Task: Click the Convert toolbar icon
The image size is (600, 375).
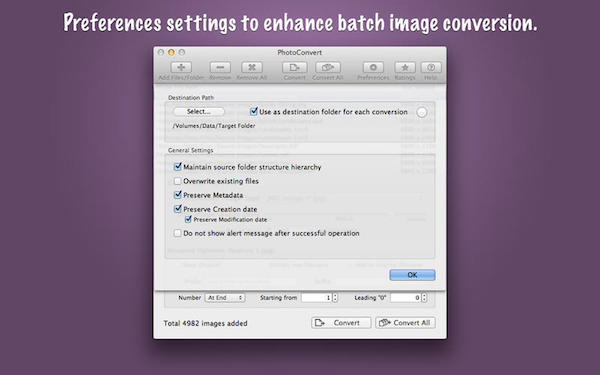Action: (294, 67)
